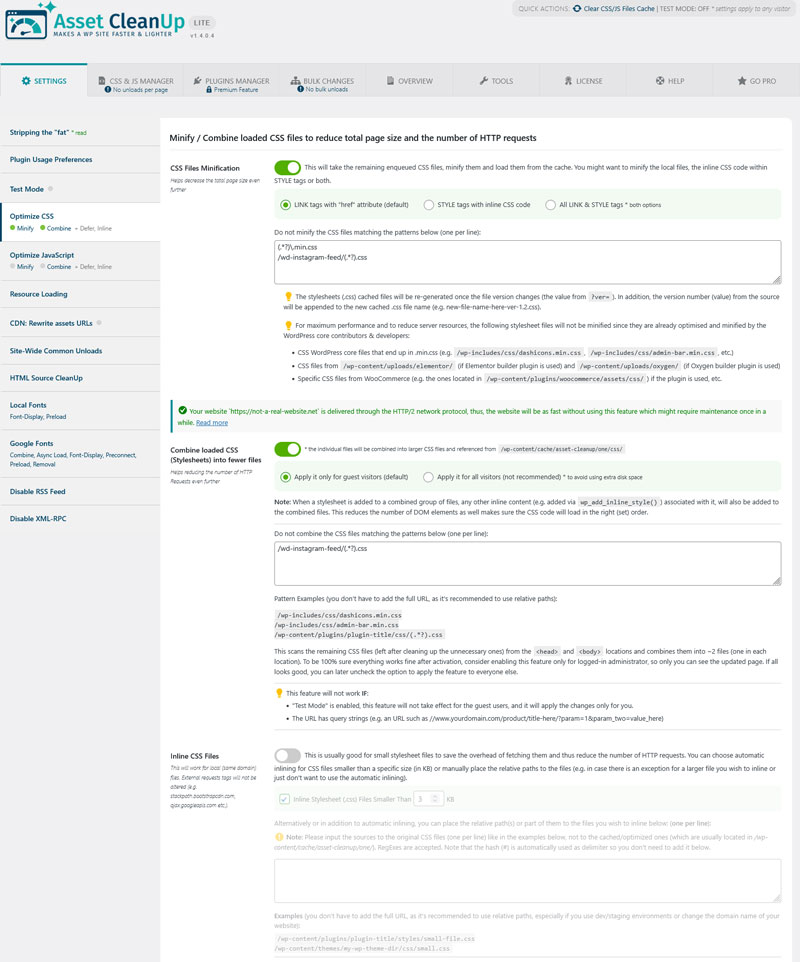Select All LINK & STYLE tags radio
The height and width of the screenshot is (962, 800).
click(x=550, y=205)
